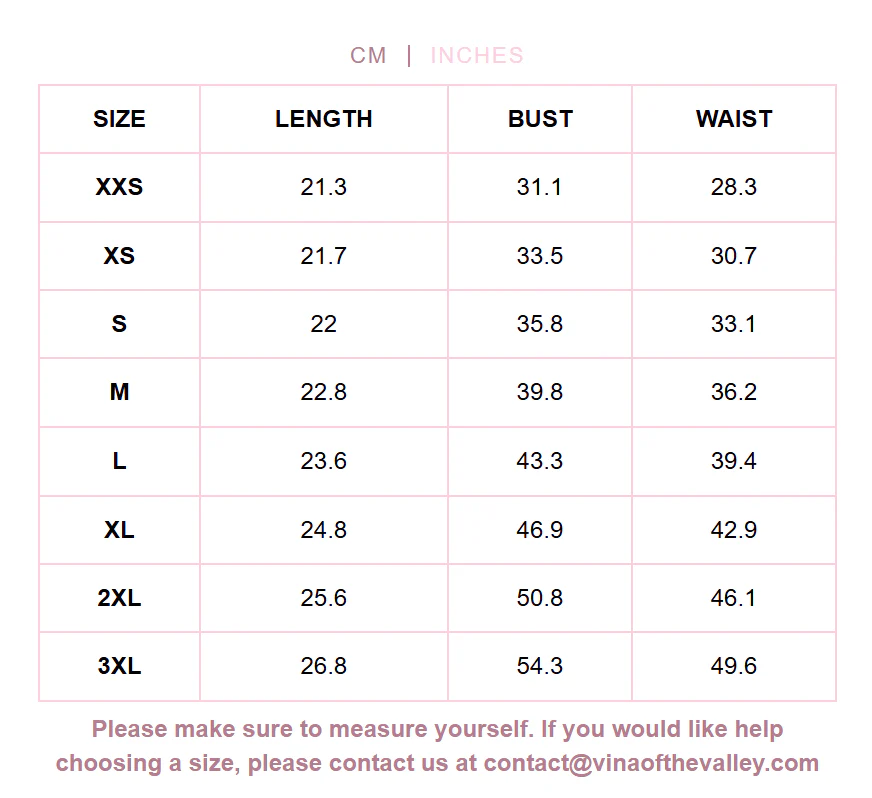Viewport: 872px width, 798px height.
Task: Click the XXS bust value 31.1
Action: (x=539, y=187)
